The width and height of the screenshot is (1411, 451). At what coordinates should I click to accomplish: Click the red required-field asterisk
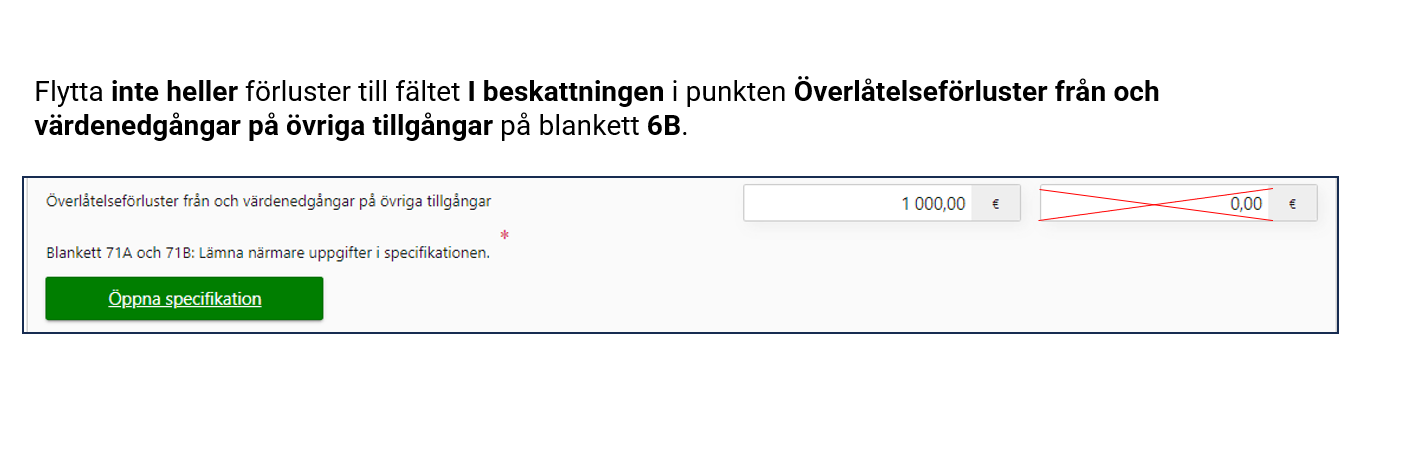505,236
